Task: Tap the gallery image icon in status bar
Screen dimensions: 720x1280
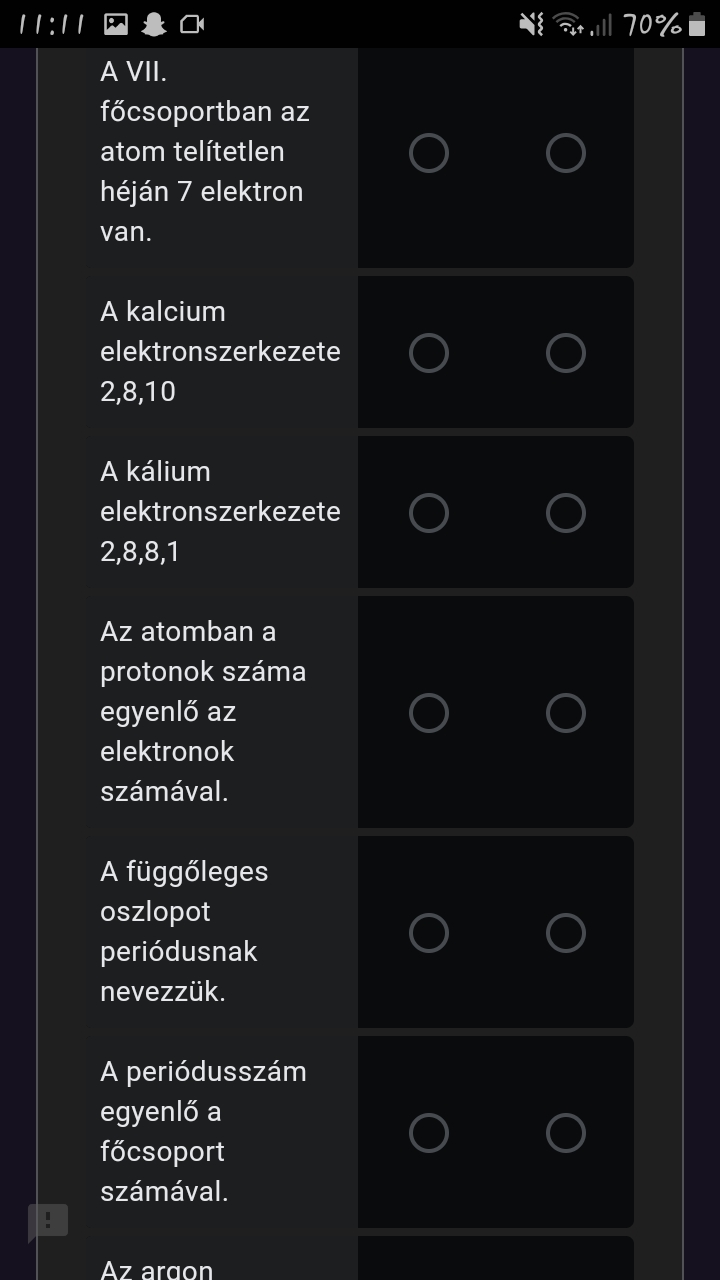Action: pos(116,24)
